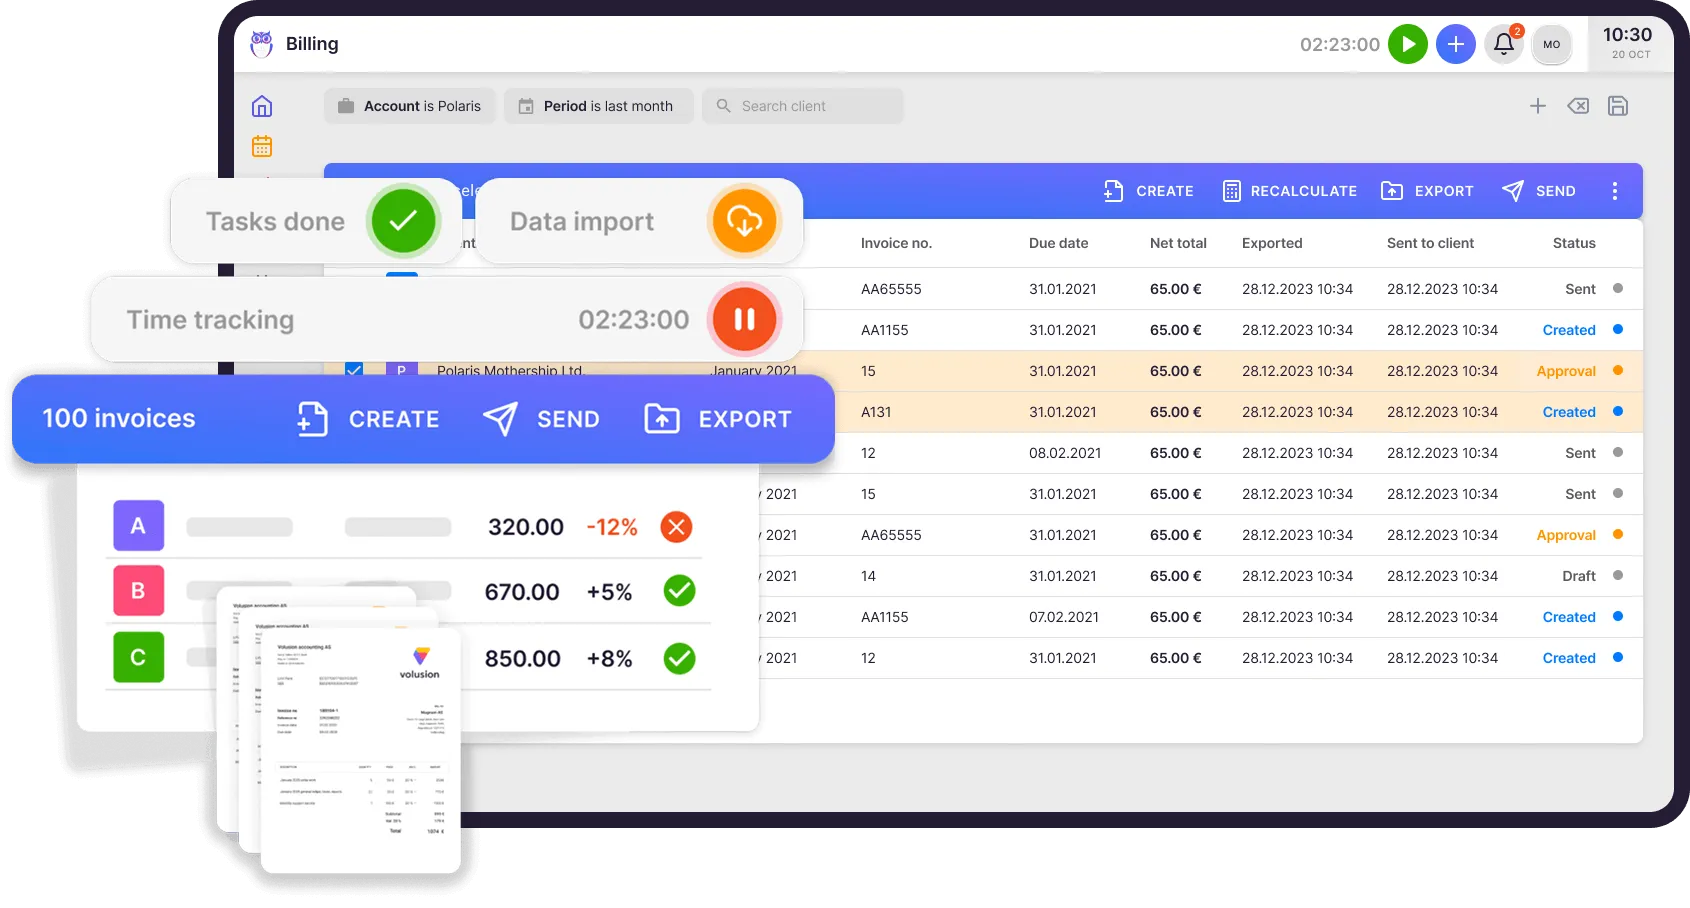Pause the Time tracking timer
Viewport: 1690px width, 908px height.
(x=744, y=319)
